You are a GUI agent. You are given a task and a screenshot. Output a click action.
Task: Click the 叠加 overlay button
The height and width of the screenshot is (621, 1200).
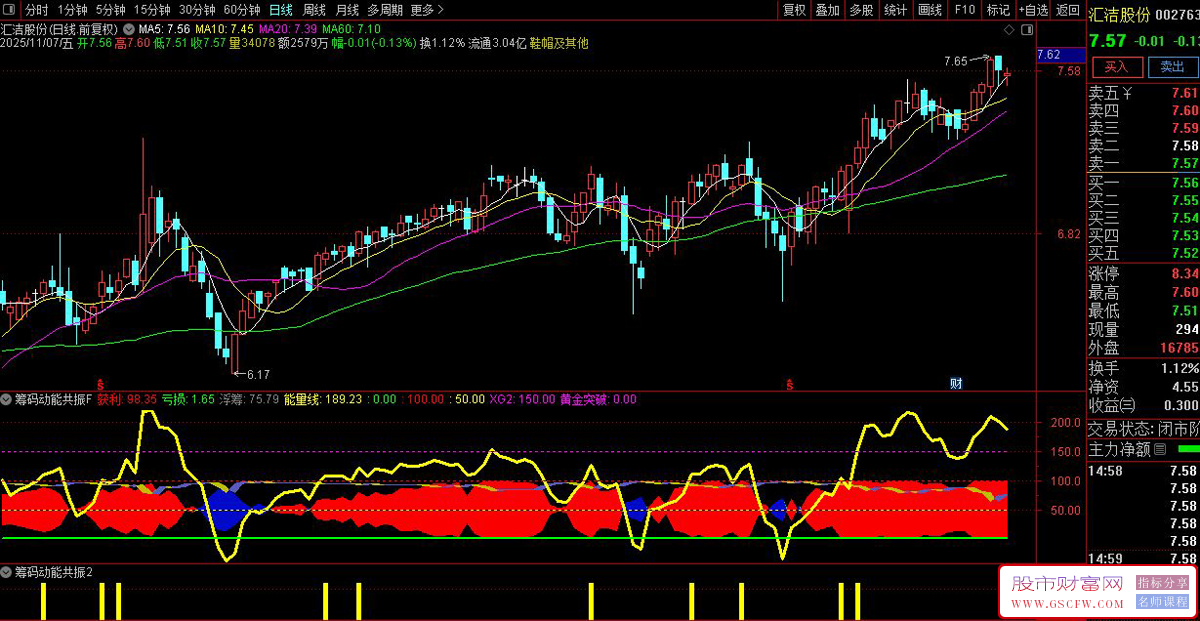click(827, 10)
